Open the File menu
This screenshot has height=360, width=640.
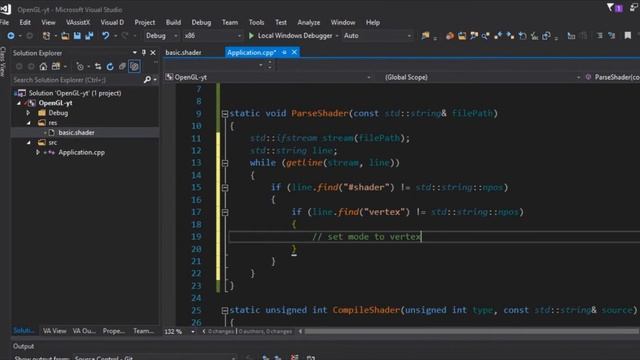[x=4, y=22]
